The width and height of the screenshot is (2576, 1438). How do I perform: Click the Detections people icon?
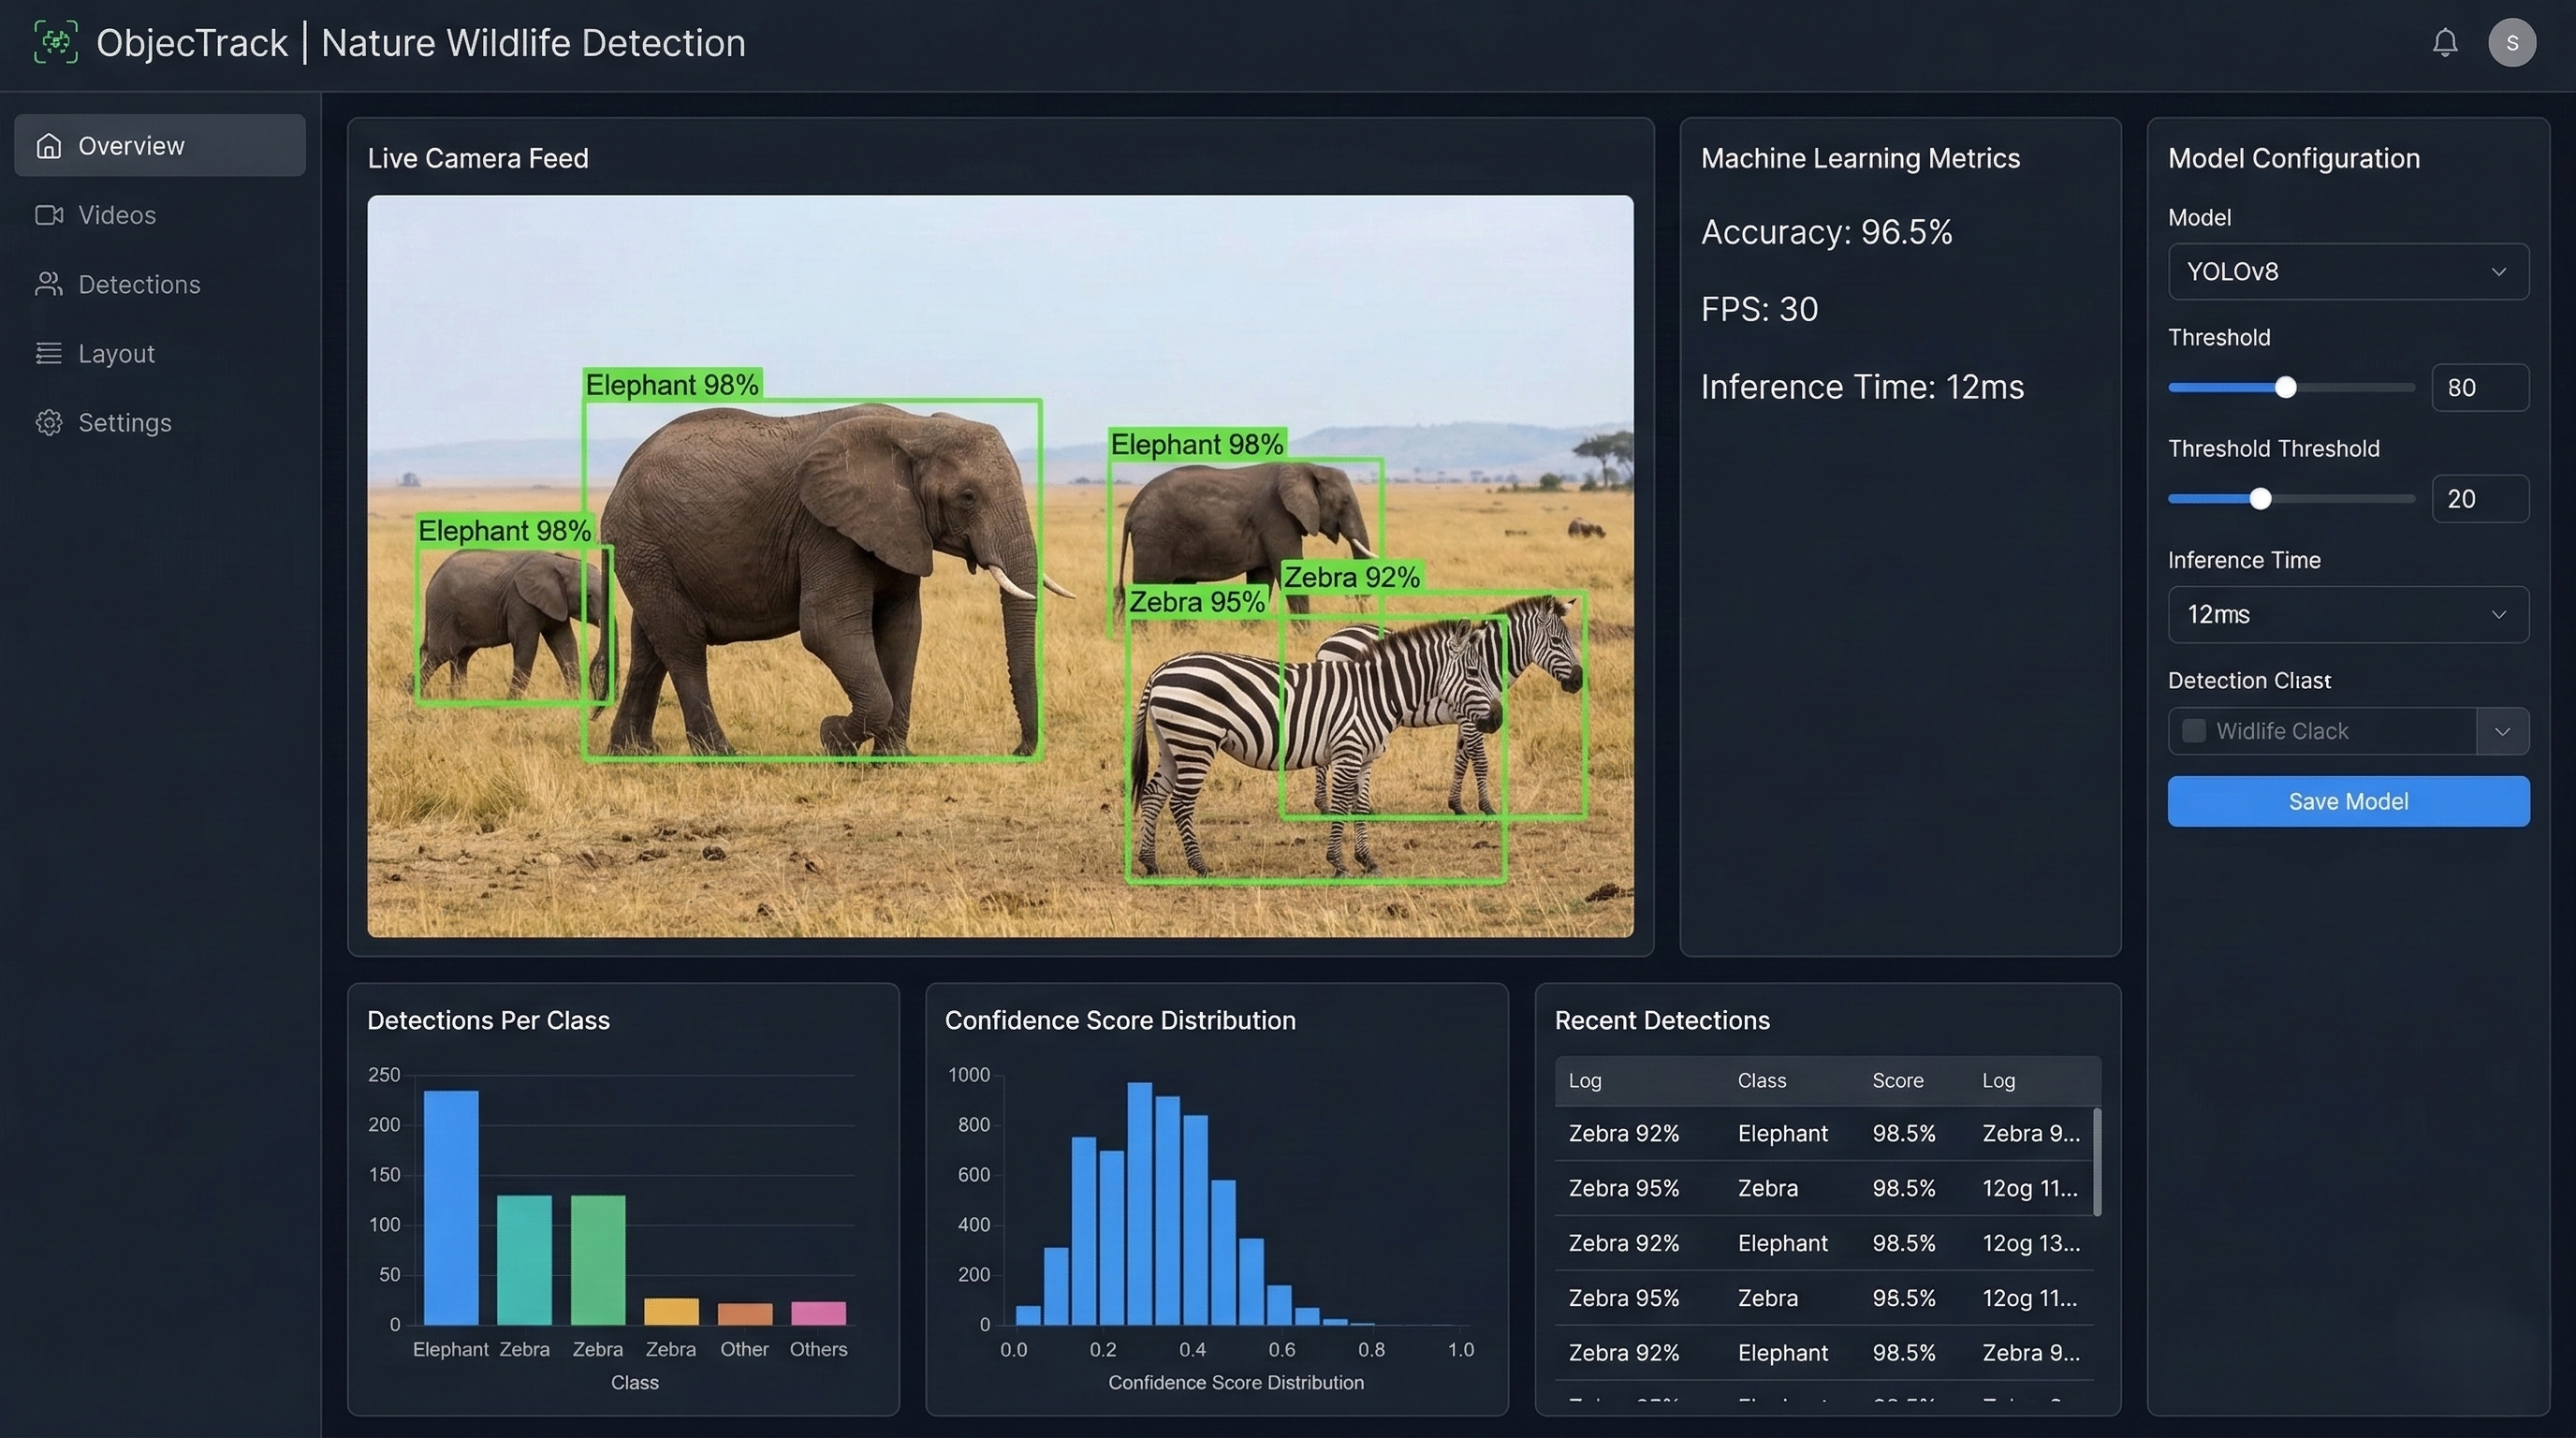[x=49, y=284]
